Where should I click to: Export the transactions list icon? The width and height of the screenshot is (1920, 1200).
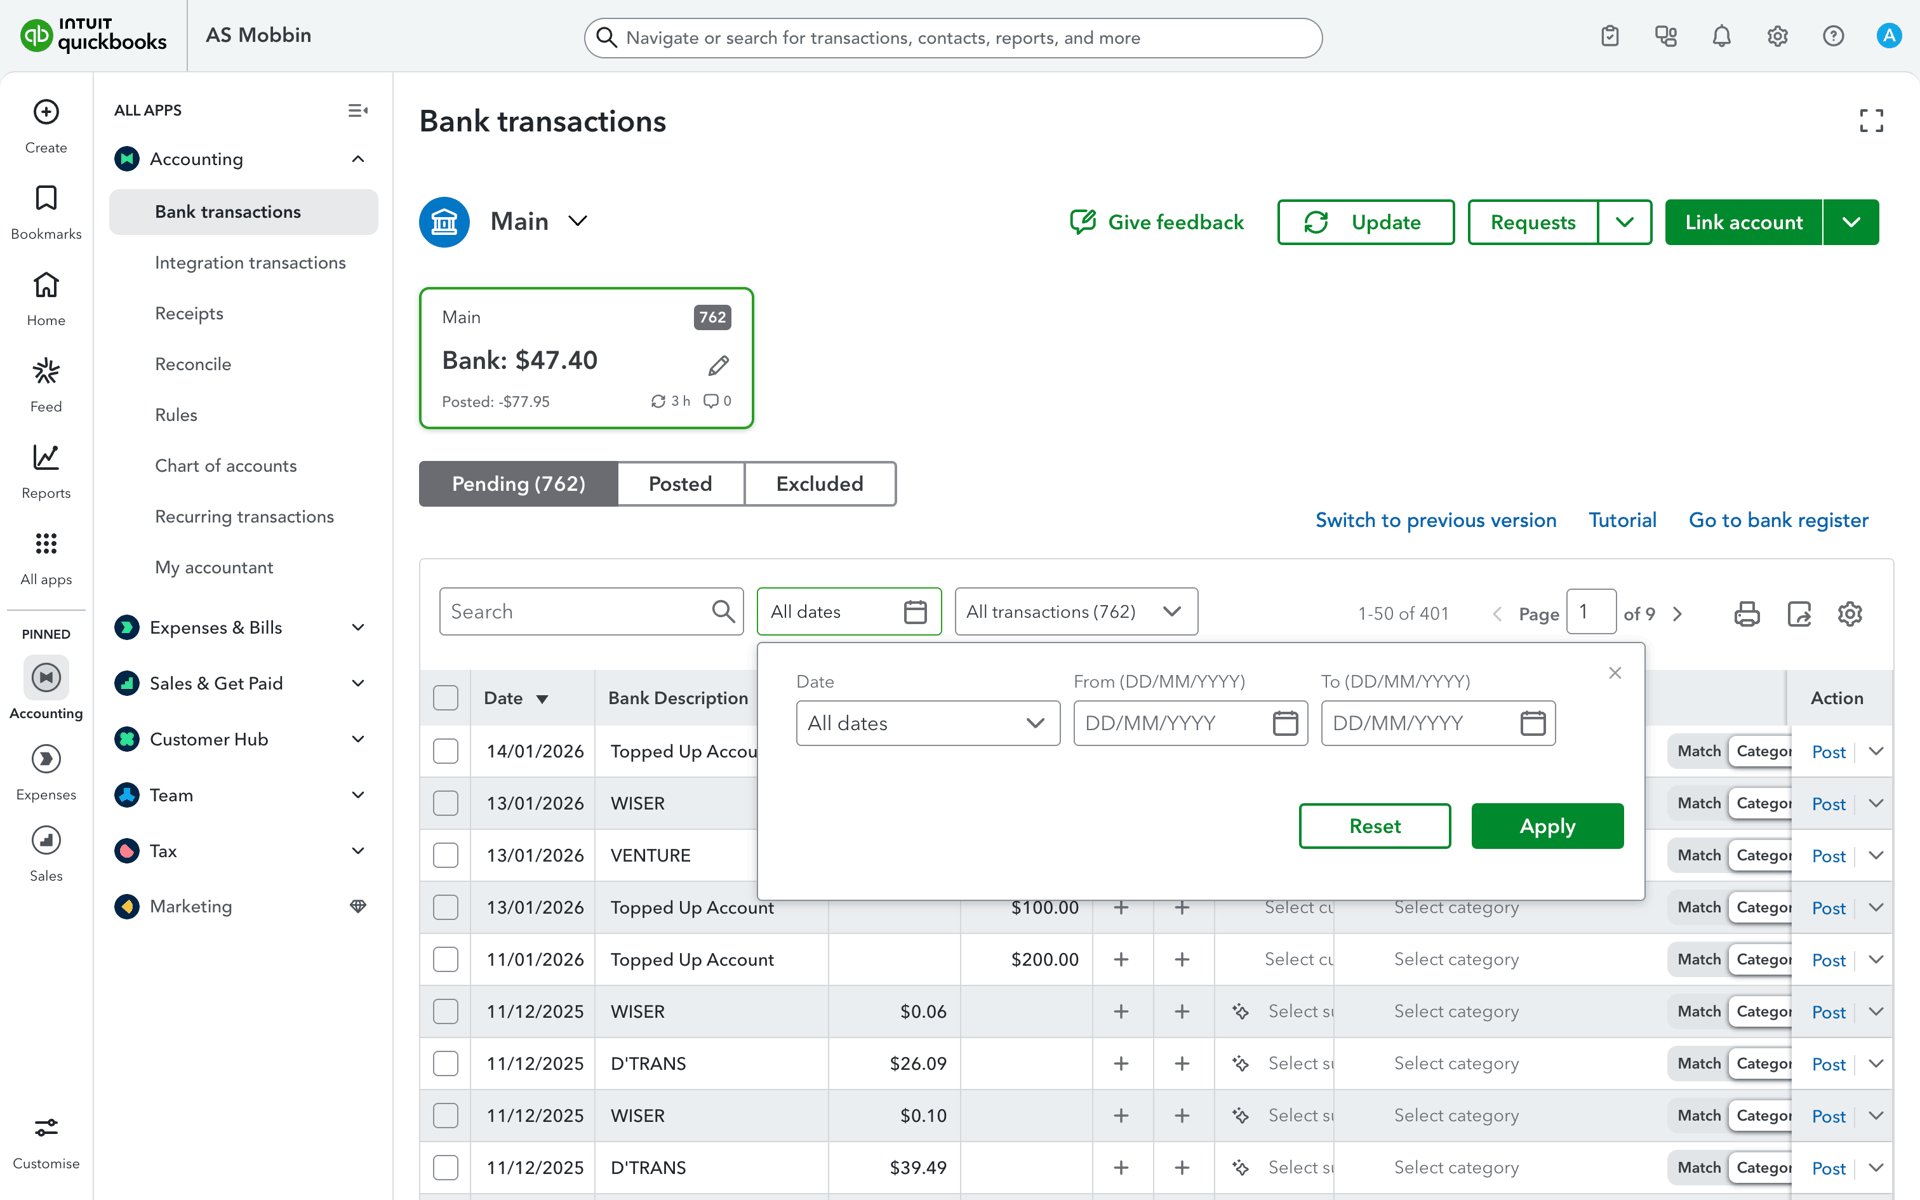pyautogui.click(x=1799, y=613)
